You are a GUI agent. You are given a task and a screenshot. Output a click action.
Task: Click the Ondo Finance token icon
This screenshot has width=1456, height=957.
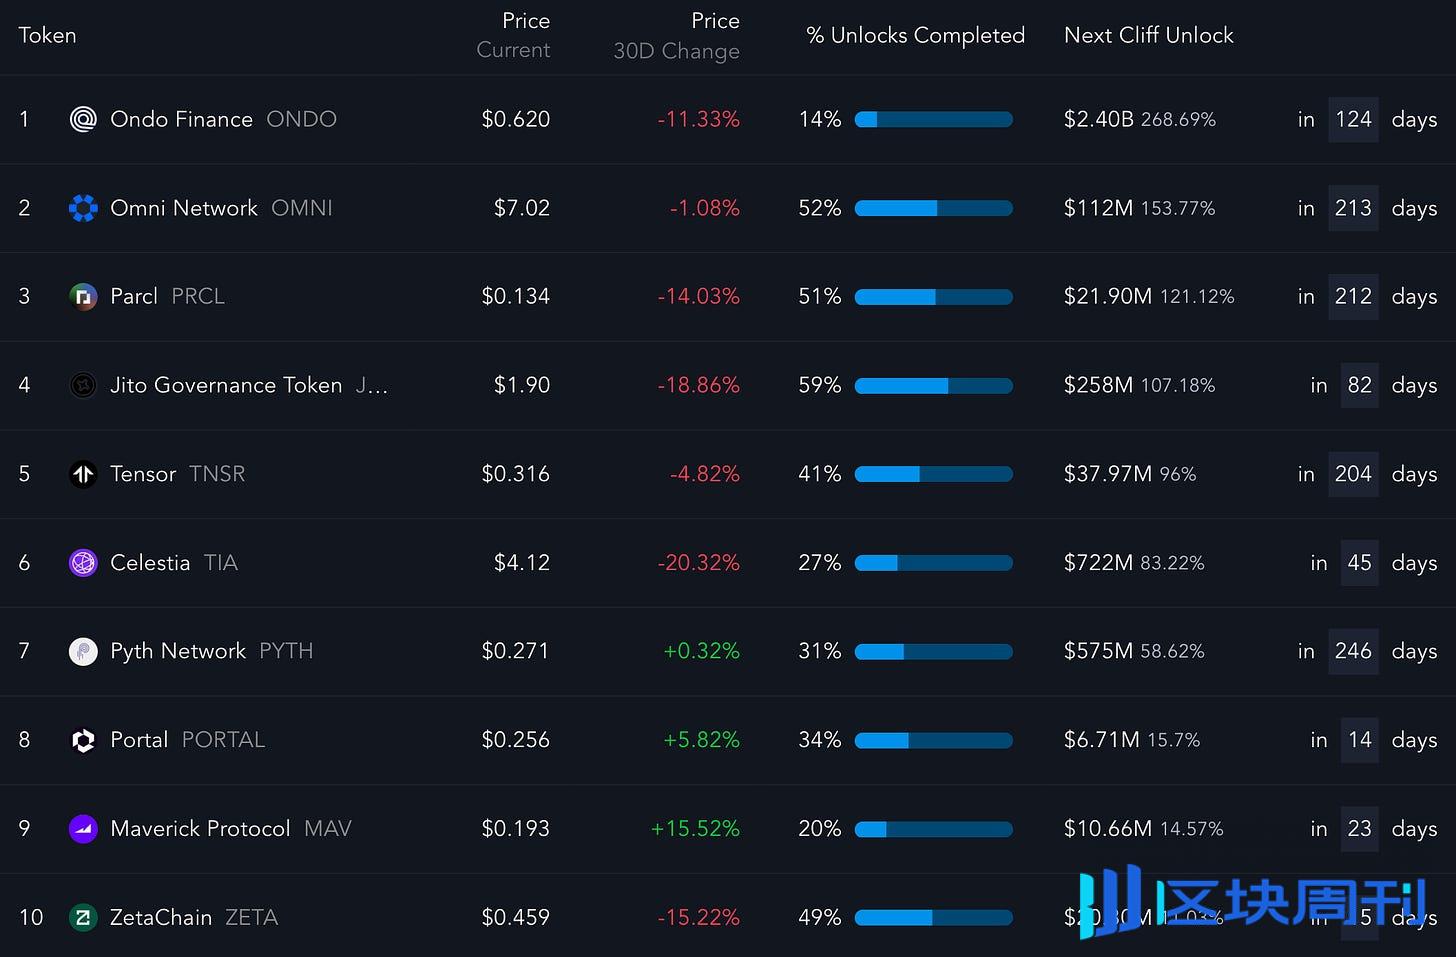click(x=83, y=120)
